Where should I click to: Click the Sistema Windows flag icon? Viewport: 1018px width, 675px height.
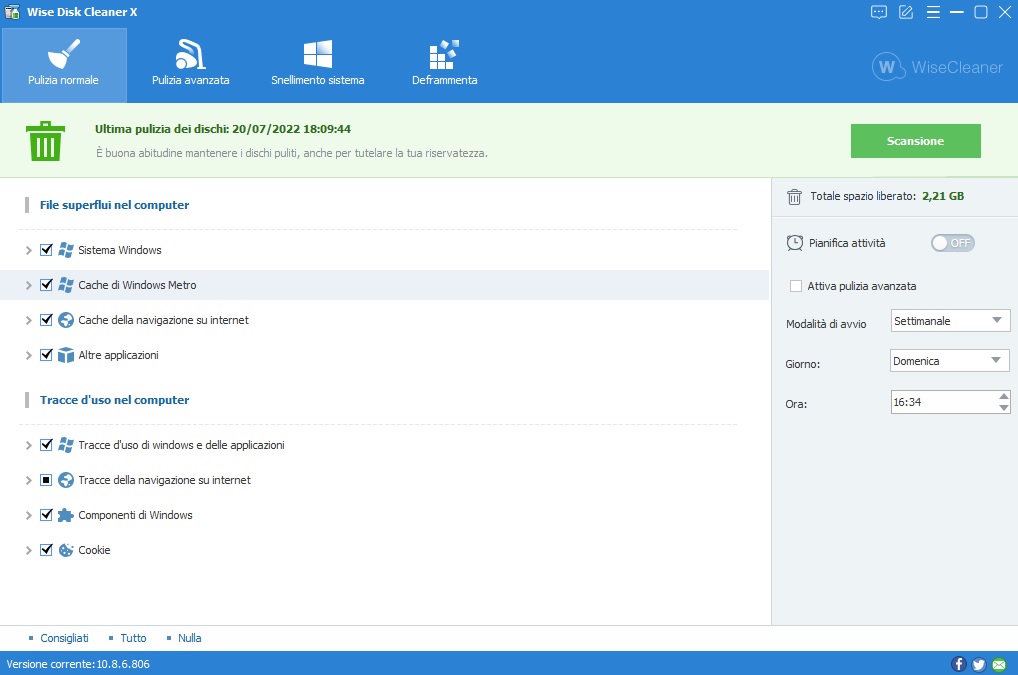[66, 250]
